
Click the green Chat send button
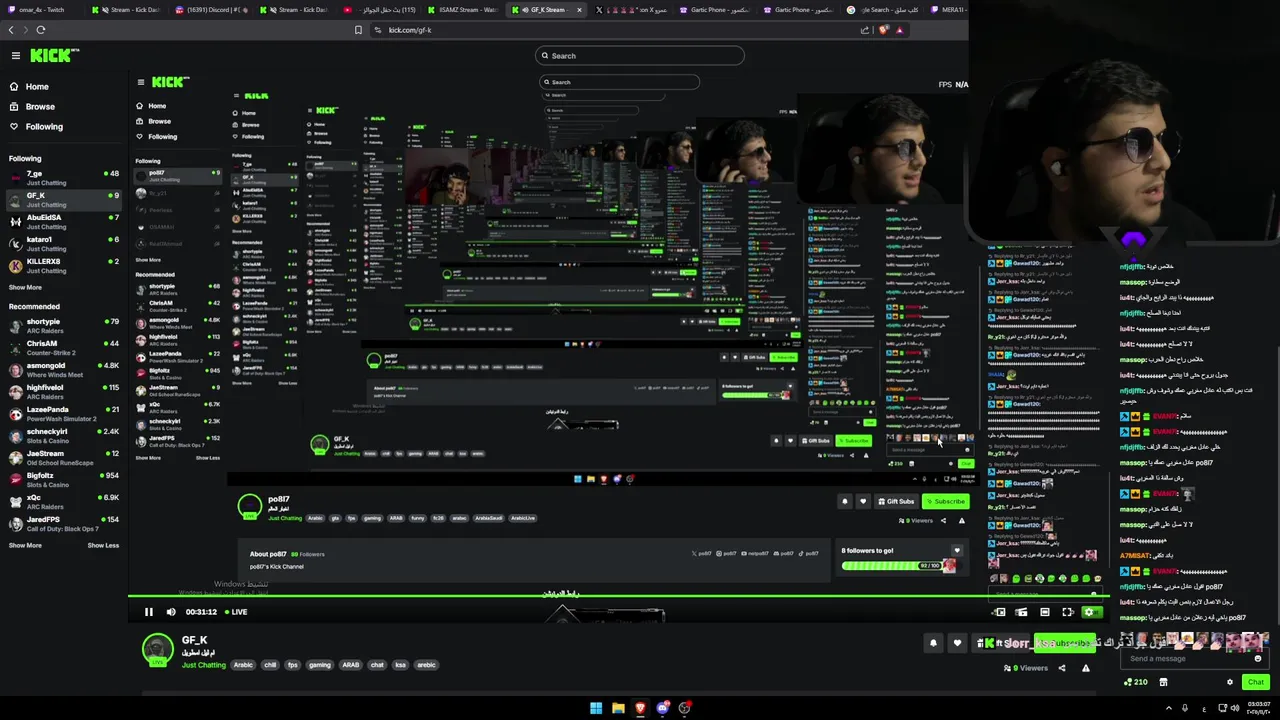coord(1256,682)
